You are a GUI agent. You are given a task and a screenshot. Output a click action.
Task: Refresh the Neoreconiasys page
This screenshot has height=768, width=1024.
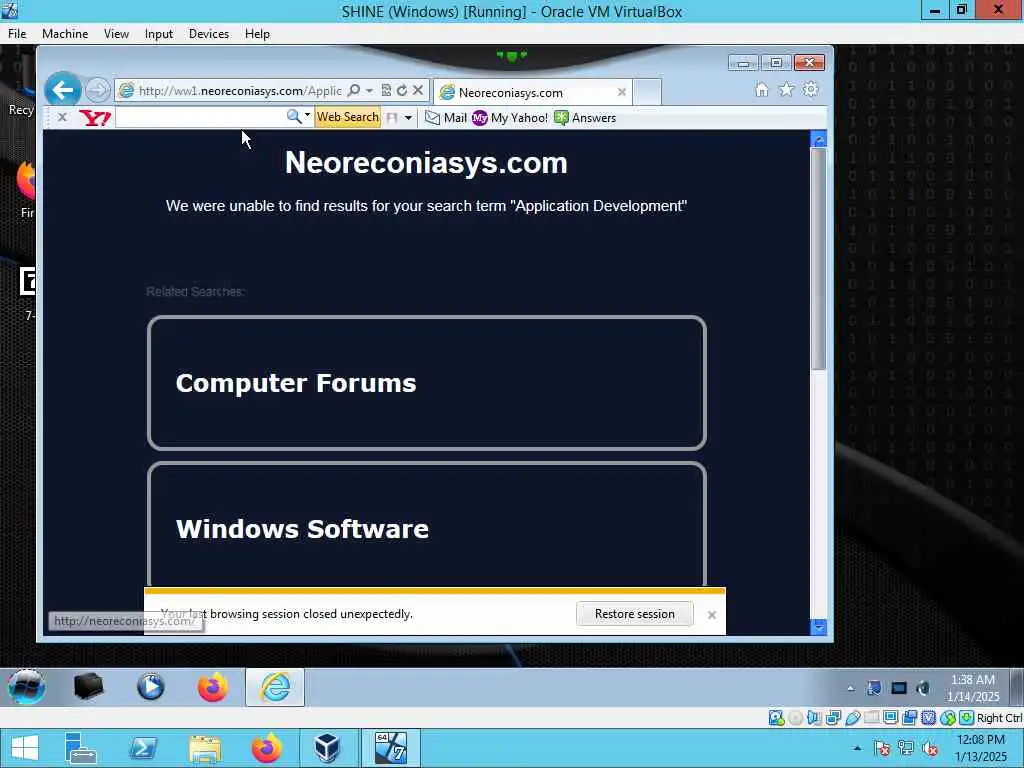(402, 90)
